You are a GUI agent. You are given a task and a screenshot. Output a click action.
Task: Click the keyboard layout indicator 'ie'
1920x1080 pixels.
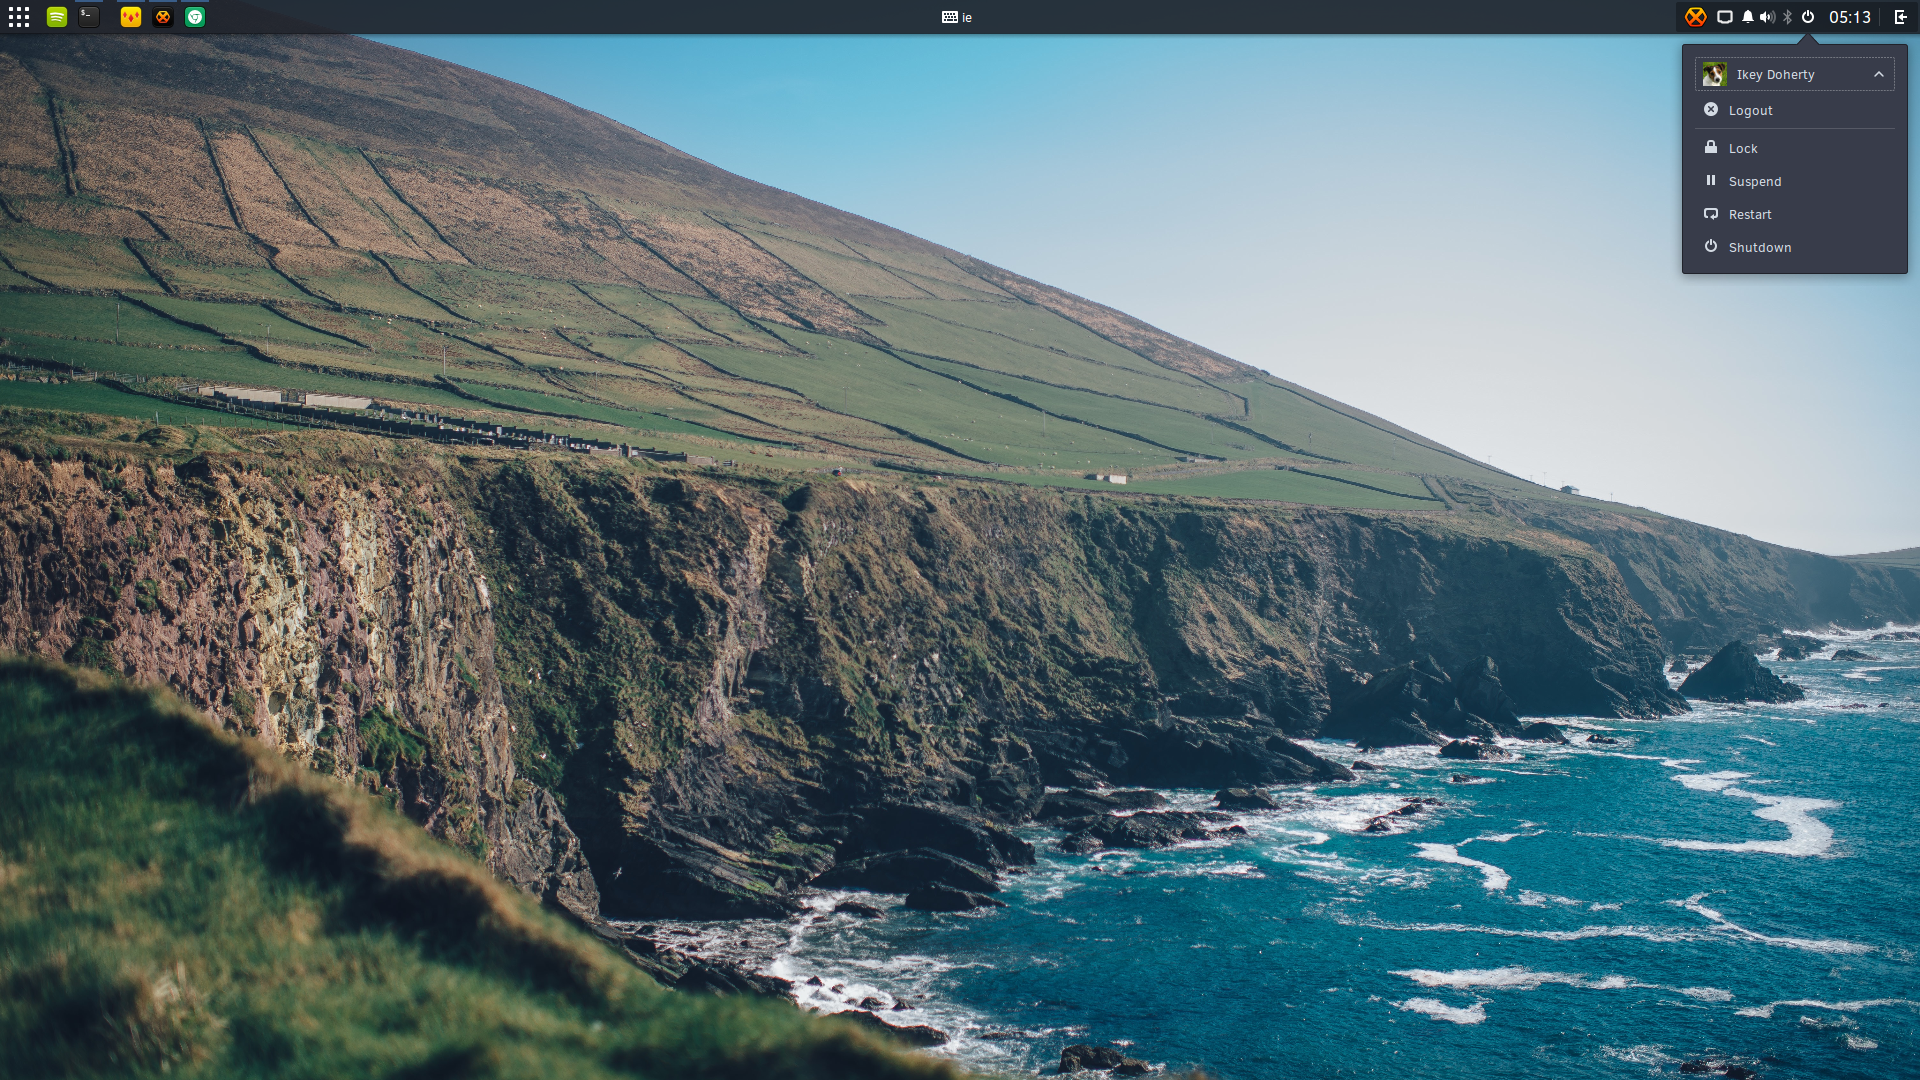click(957, 17)
